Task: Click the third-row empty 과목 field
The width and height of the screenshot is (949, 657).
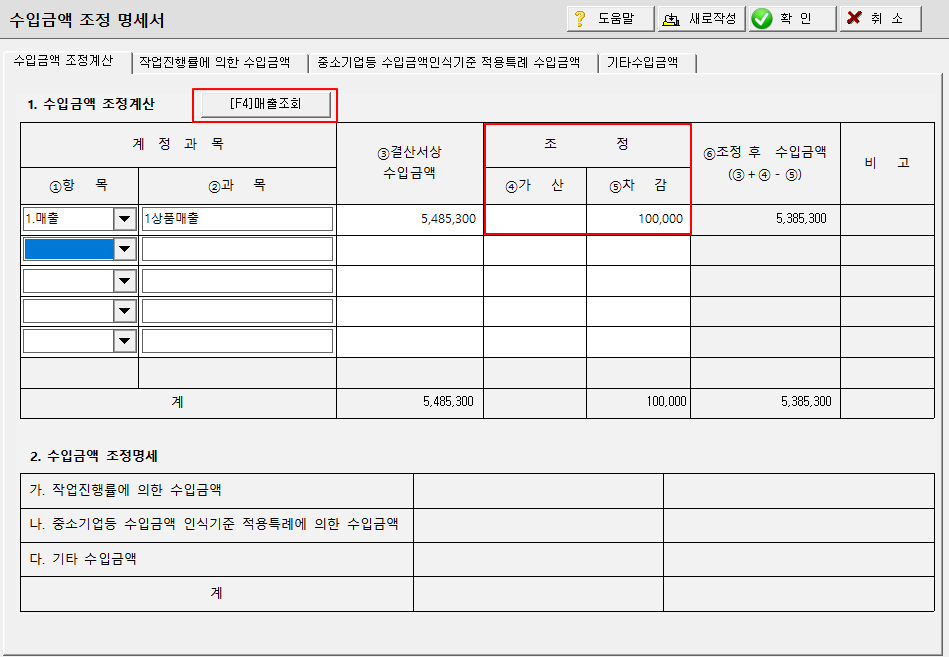Action: click(237, 281)
